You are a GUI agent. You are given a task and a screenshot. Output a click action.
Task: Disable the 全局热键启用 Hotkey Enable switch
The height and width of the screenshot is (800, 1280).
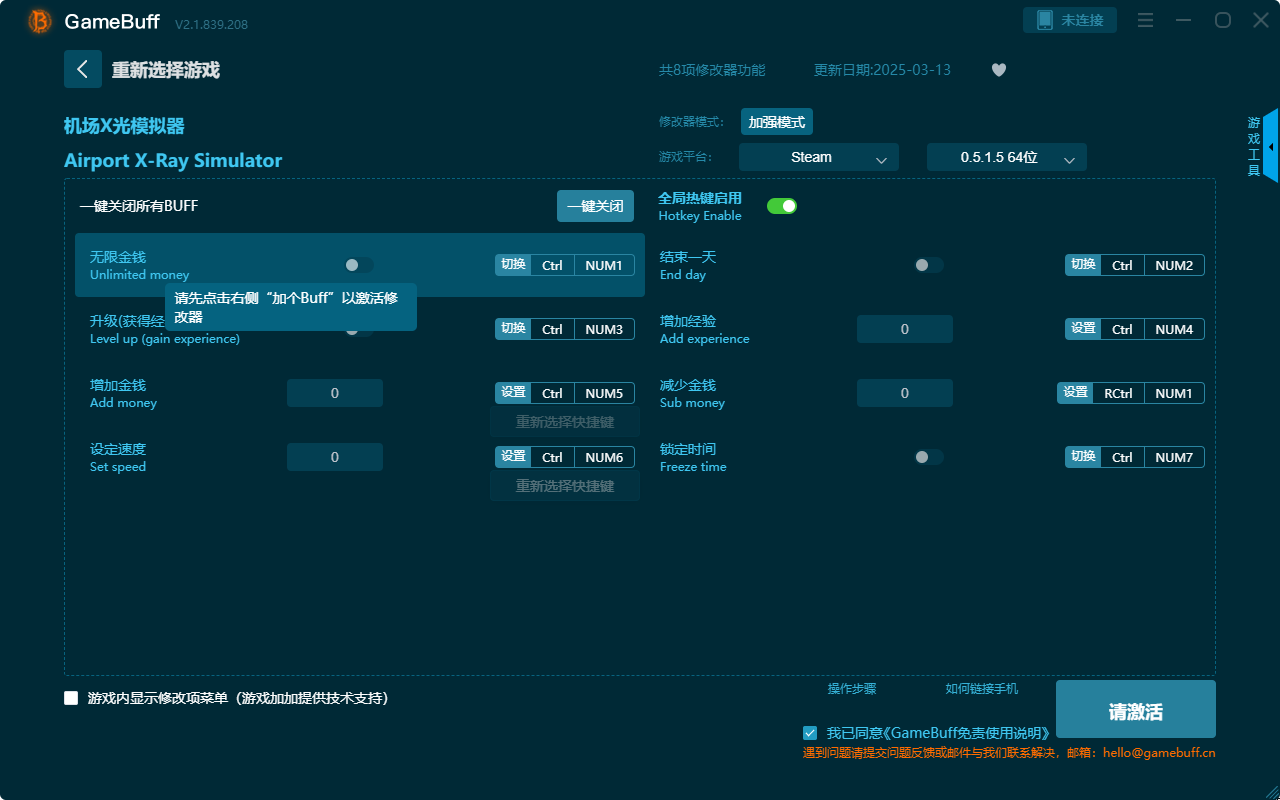781,205
